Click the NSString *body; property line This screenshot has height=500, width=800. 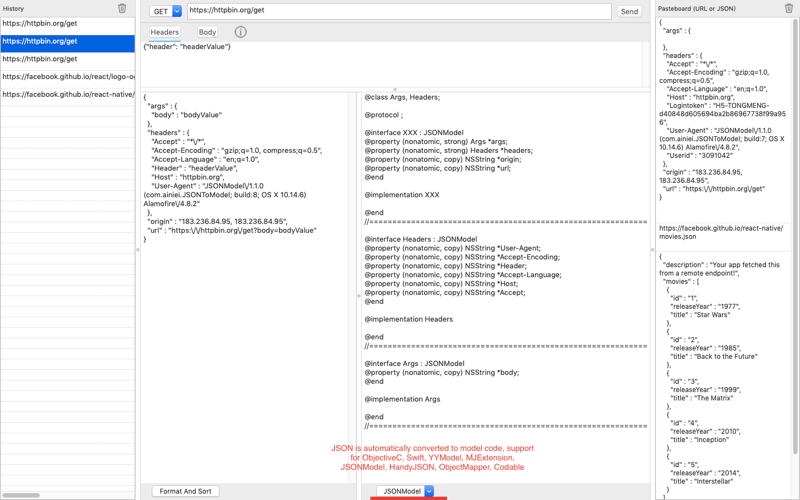click(442, 373)
